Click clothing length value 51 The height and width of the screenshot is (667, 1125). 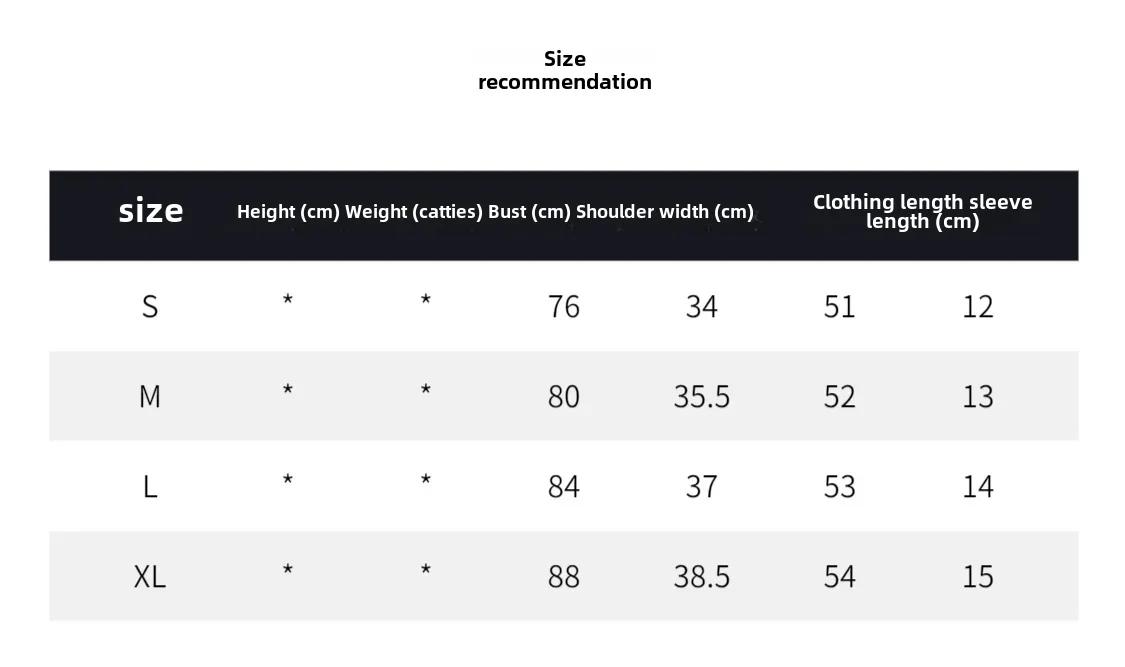pyautogui.click(x=839, y=307)
